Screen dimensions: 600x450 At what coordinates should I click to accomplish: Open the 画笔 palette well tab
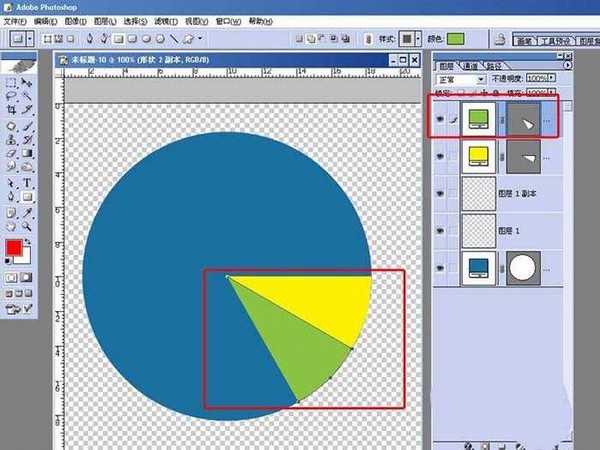525,41
